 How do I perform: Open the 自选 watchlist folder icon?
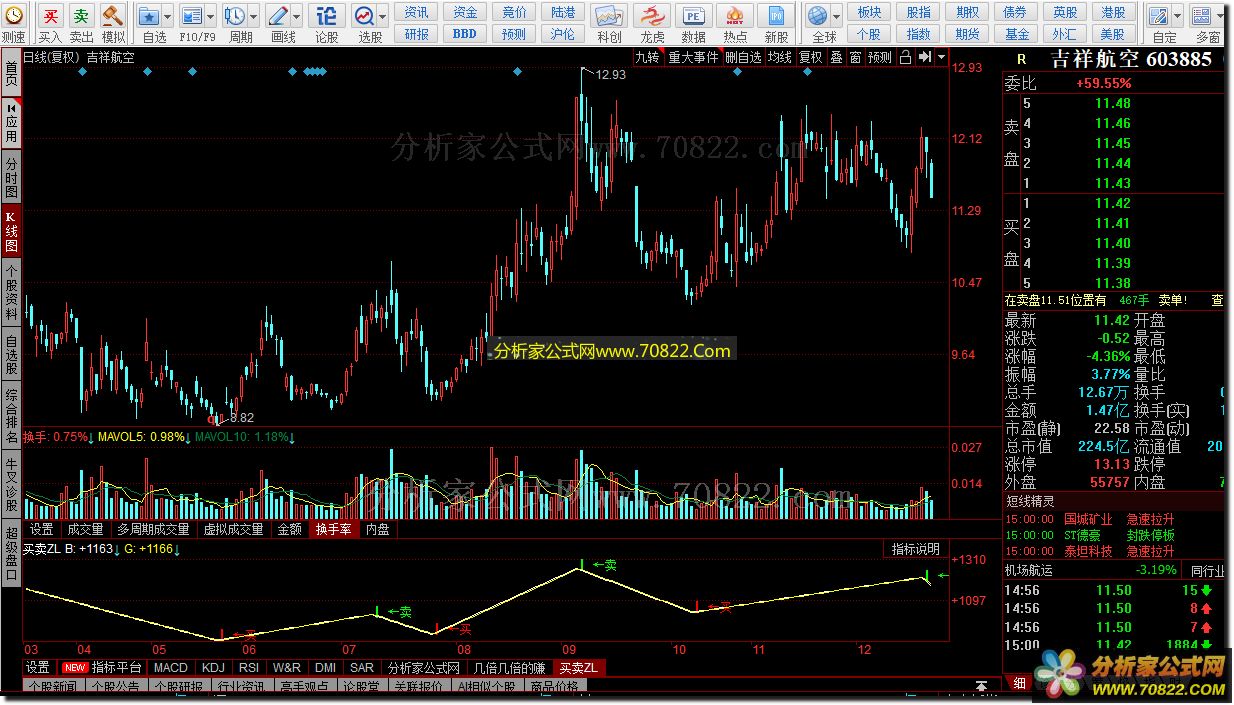(x=149, y=16)
